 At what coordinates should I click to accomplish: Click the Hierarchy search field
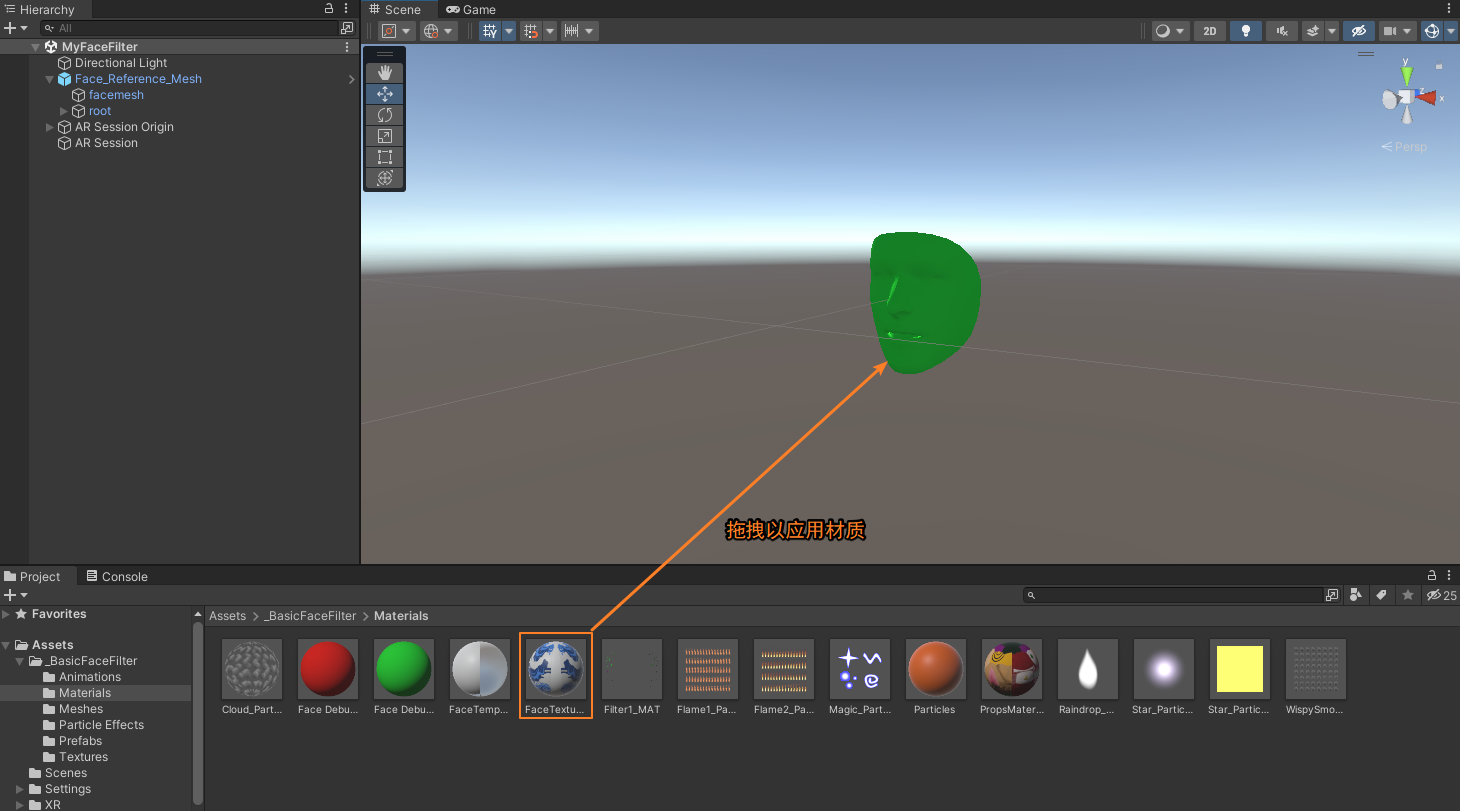(190, 28)
